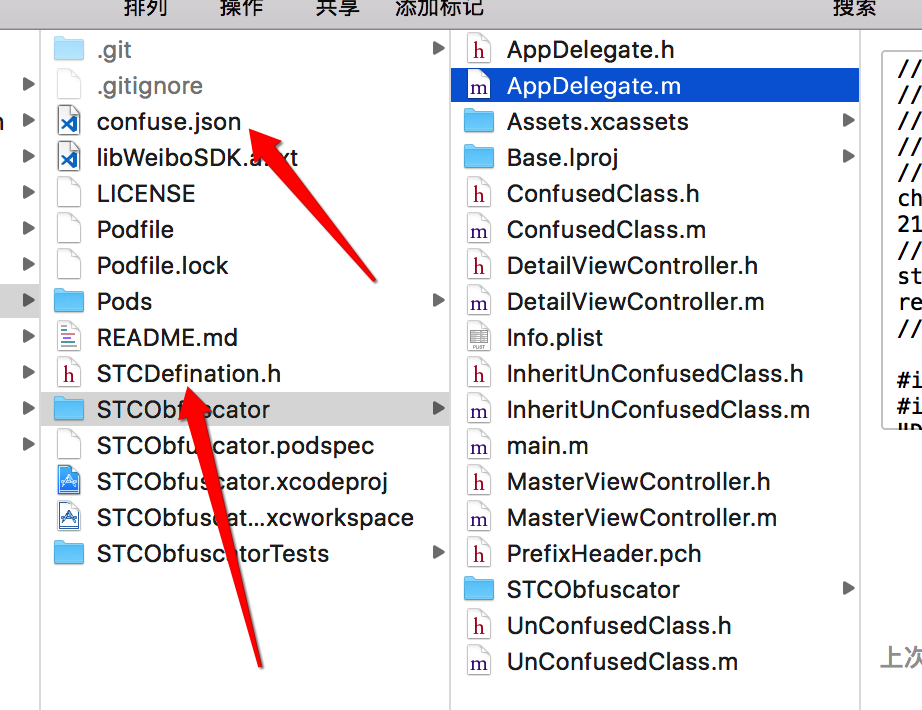The width and height of the screenshot is (922, 710).
Task: Click the Assets.xcassets folder icon
Action: pyautogui.click(x=479, y=122)
